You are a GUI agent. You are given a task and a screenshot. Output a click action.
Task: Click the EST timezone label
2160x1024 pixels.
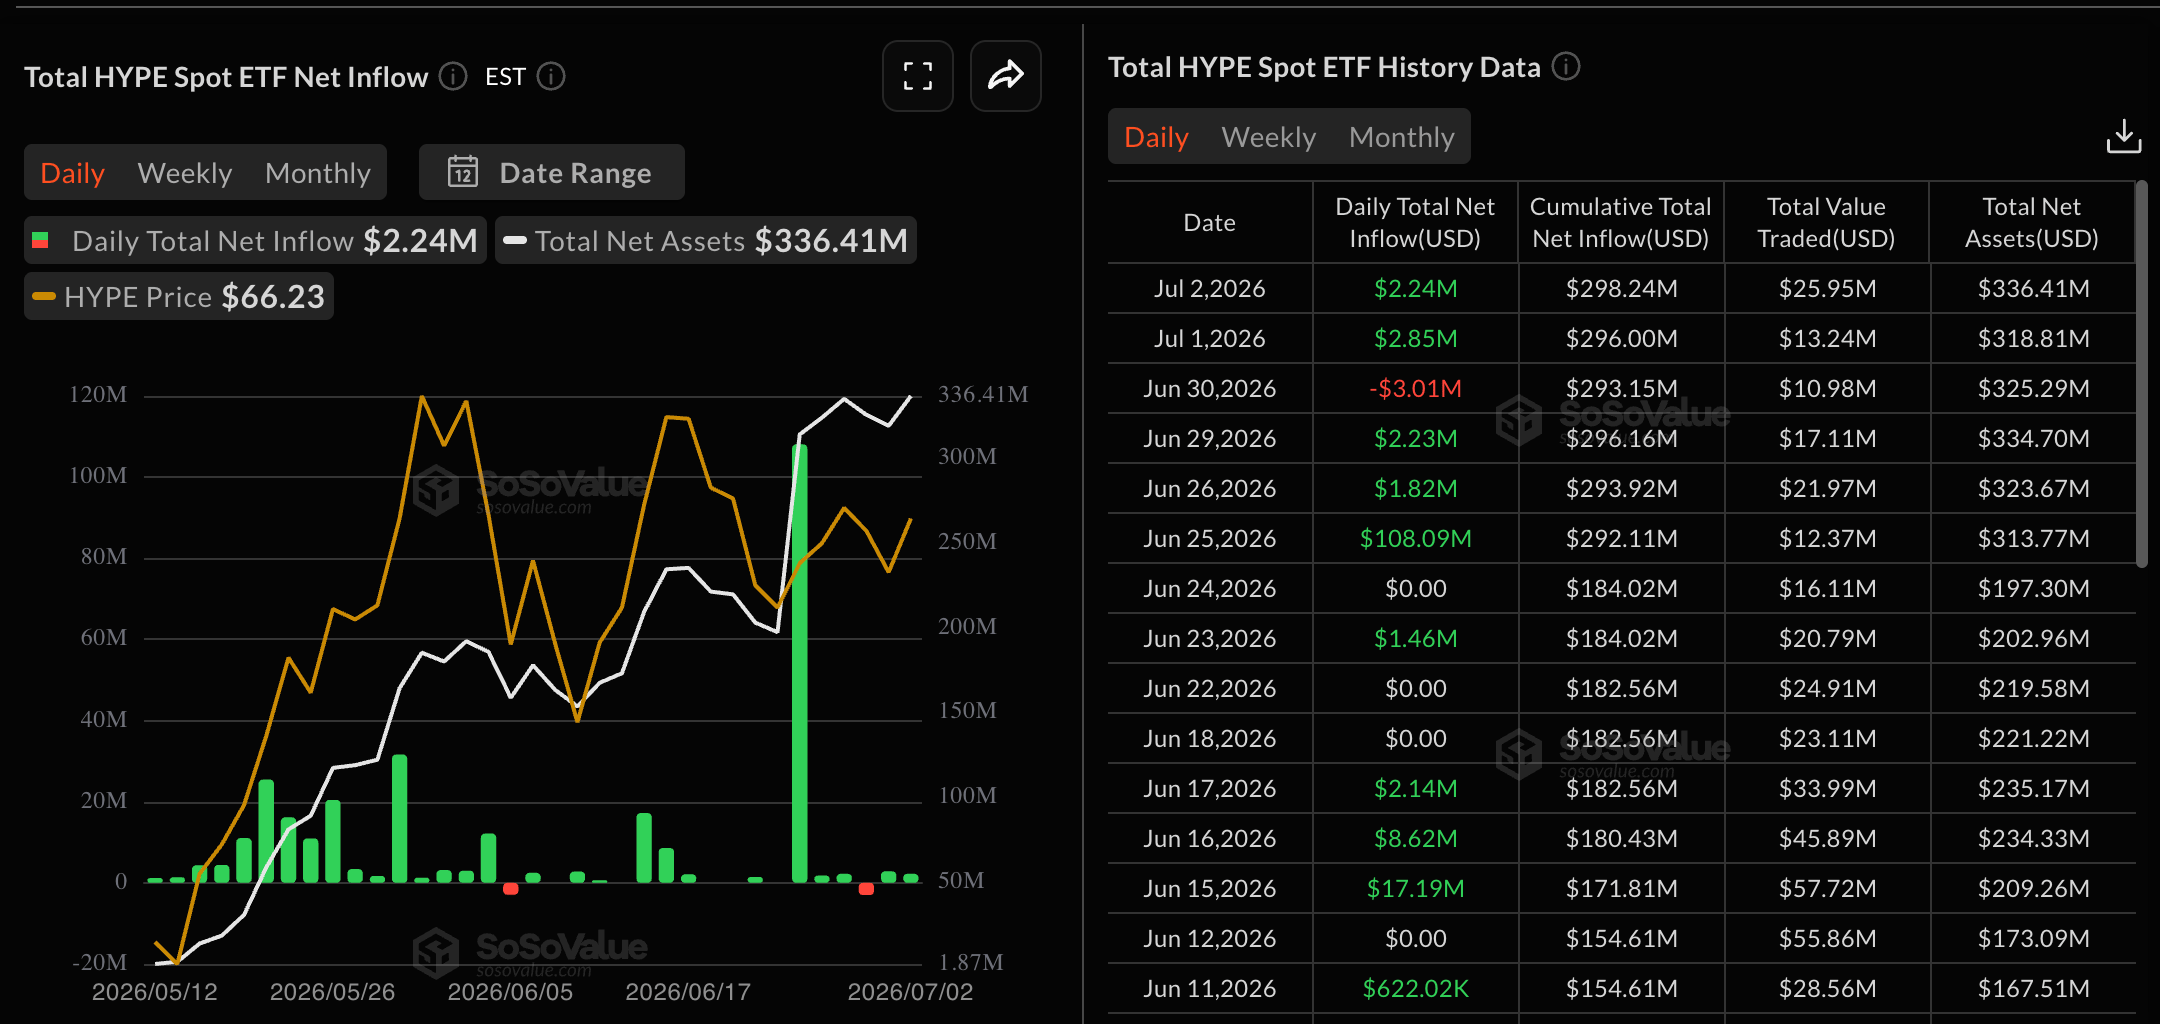coord(505,77)
